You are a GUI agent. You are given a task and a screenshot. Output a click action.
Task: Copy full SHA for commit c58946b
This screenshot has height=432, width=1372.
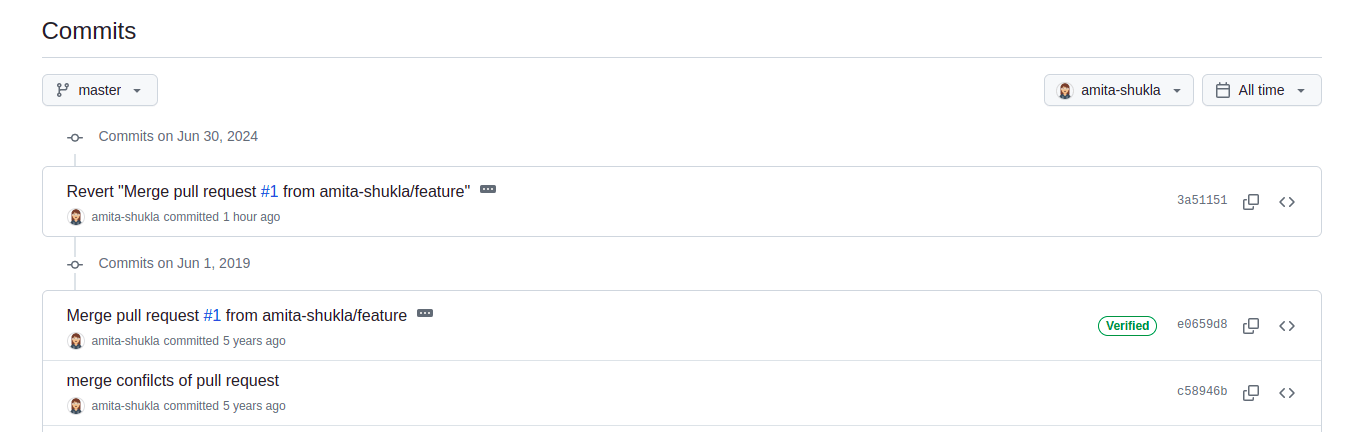coord(1250,392)
